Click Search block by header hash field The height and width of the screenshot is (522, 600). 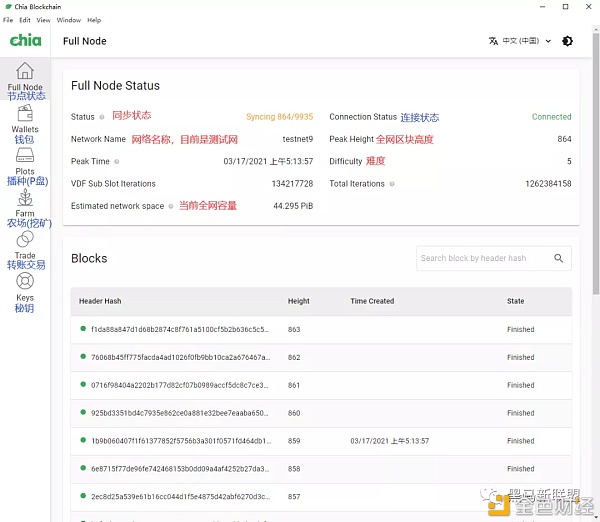click(494, 258)
